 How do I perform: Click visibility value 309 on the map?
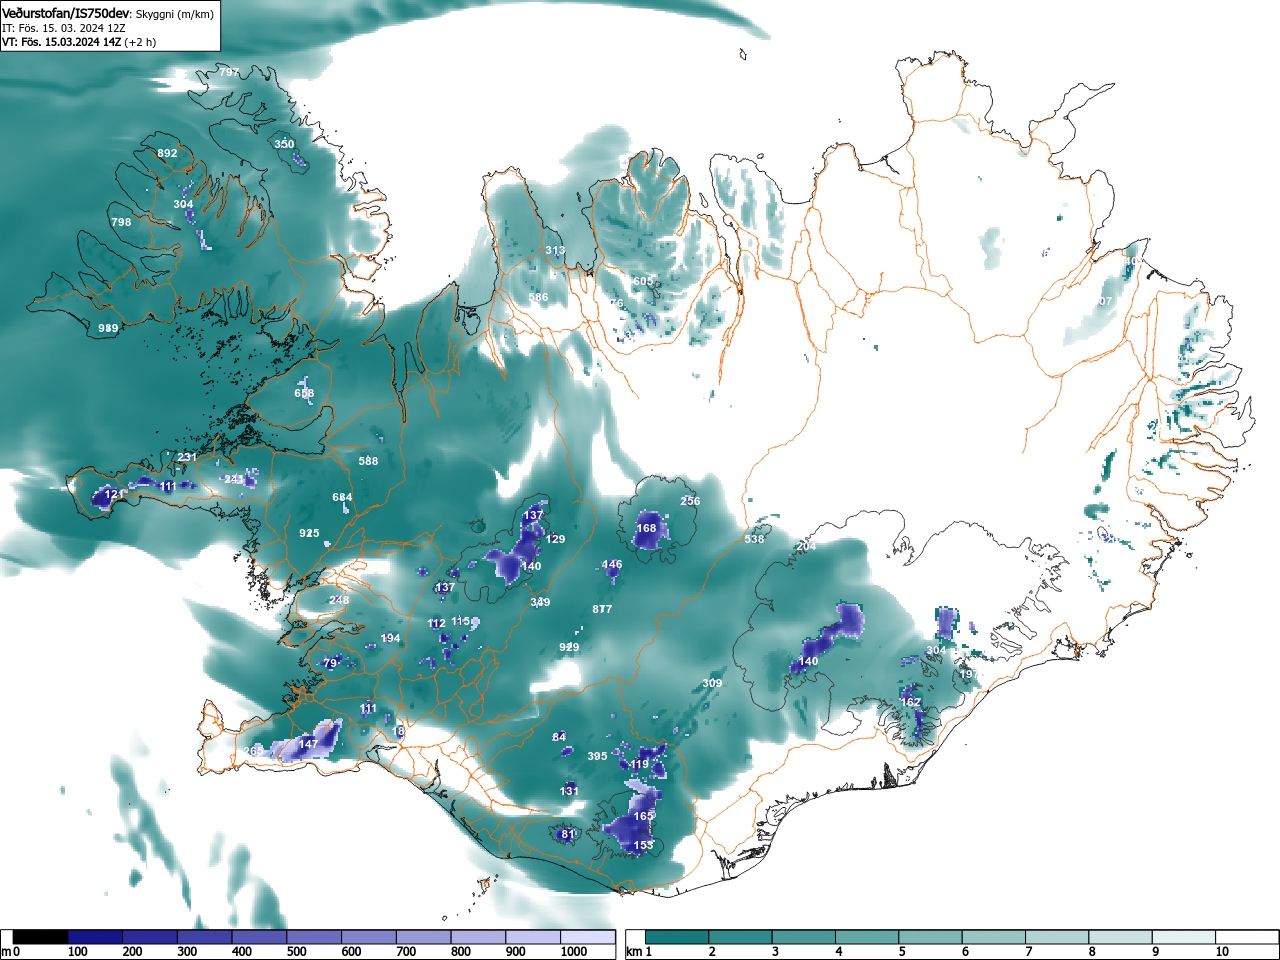pyautogui.click(x=712, y=683)
